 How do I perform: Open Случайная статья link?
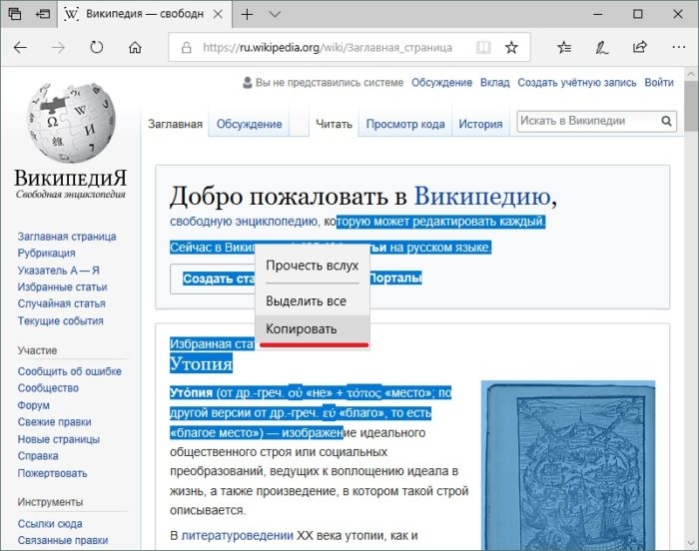(x=62, y=303)
